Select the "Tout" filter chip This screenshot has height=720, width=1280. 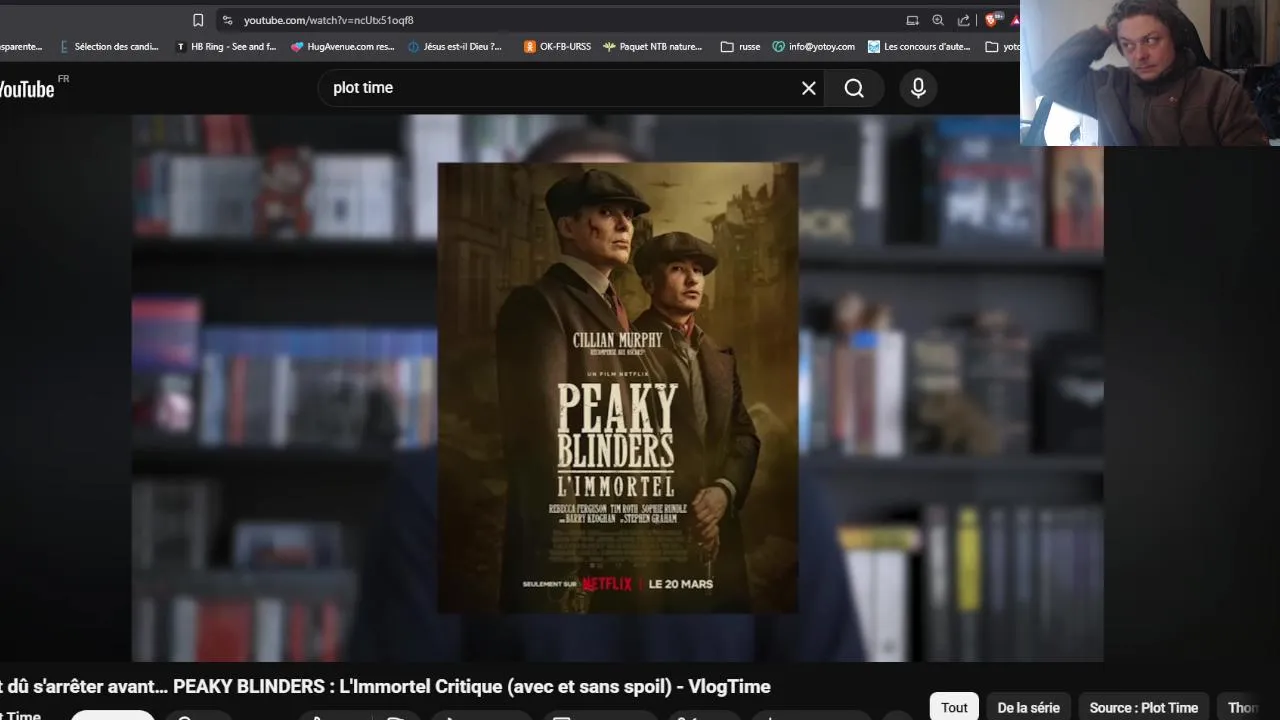pos(954,707)
